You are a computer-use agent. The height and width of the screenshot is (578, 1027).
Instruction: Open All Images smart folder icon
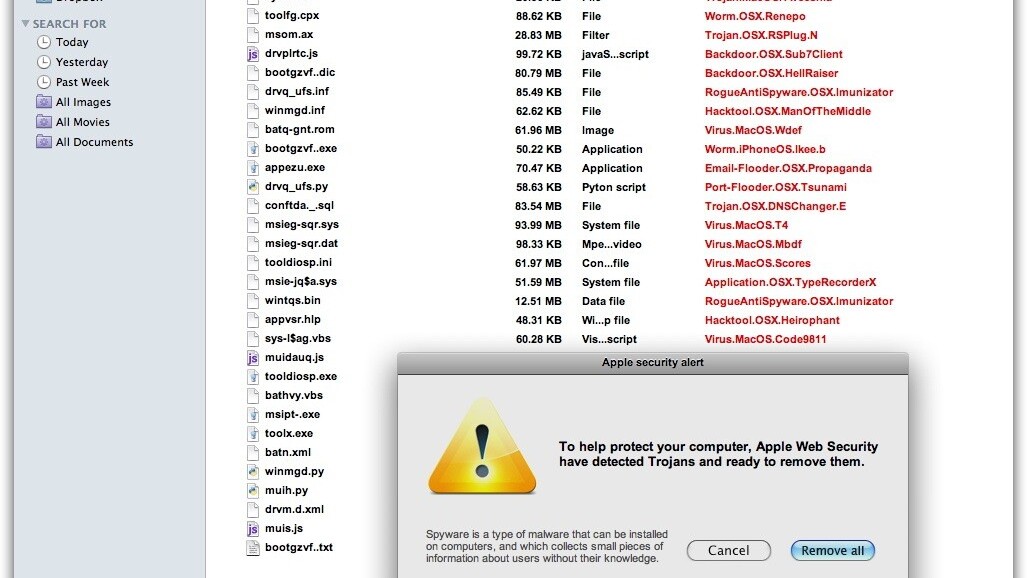(44, 102)
